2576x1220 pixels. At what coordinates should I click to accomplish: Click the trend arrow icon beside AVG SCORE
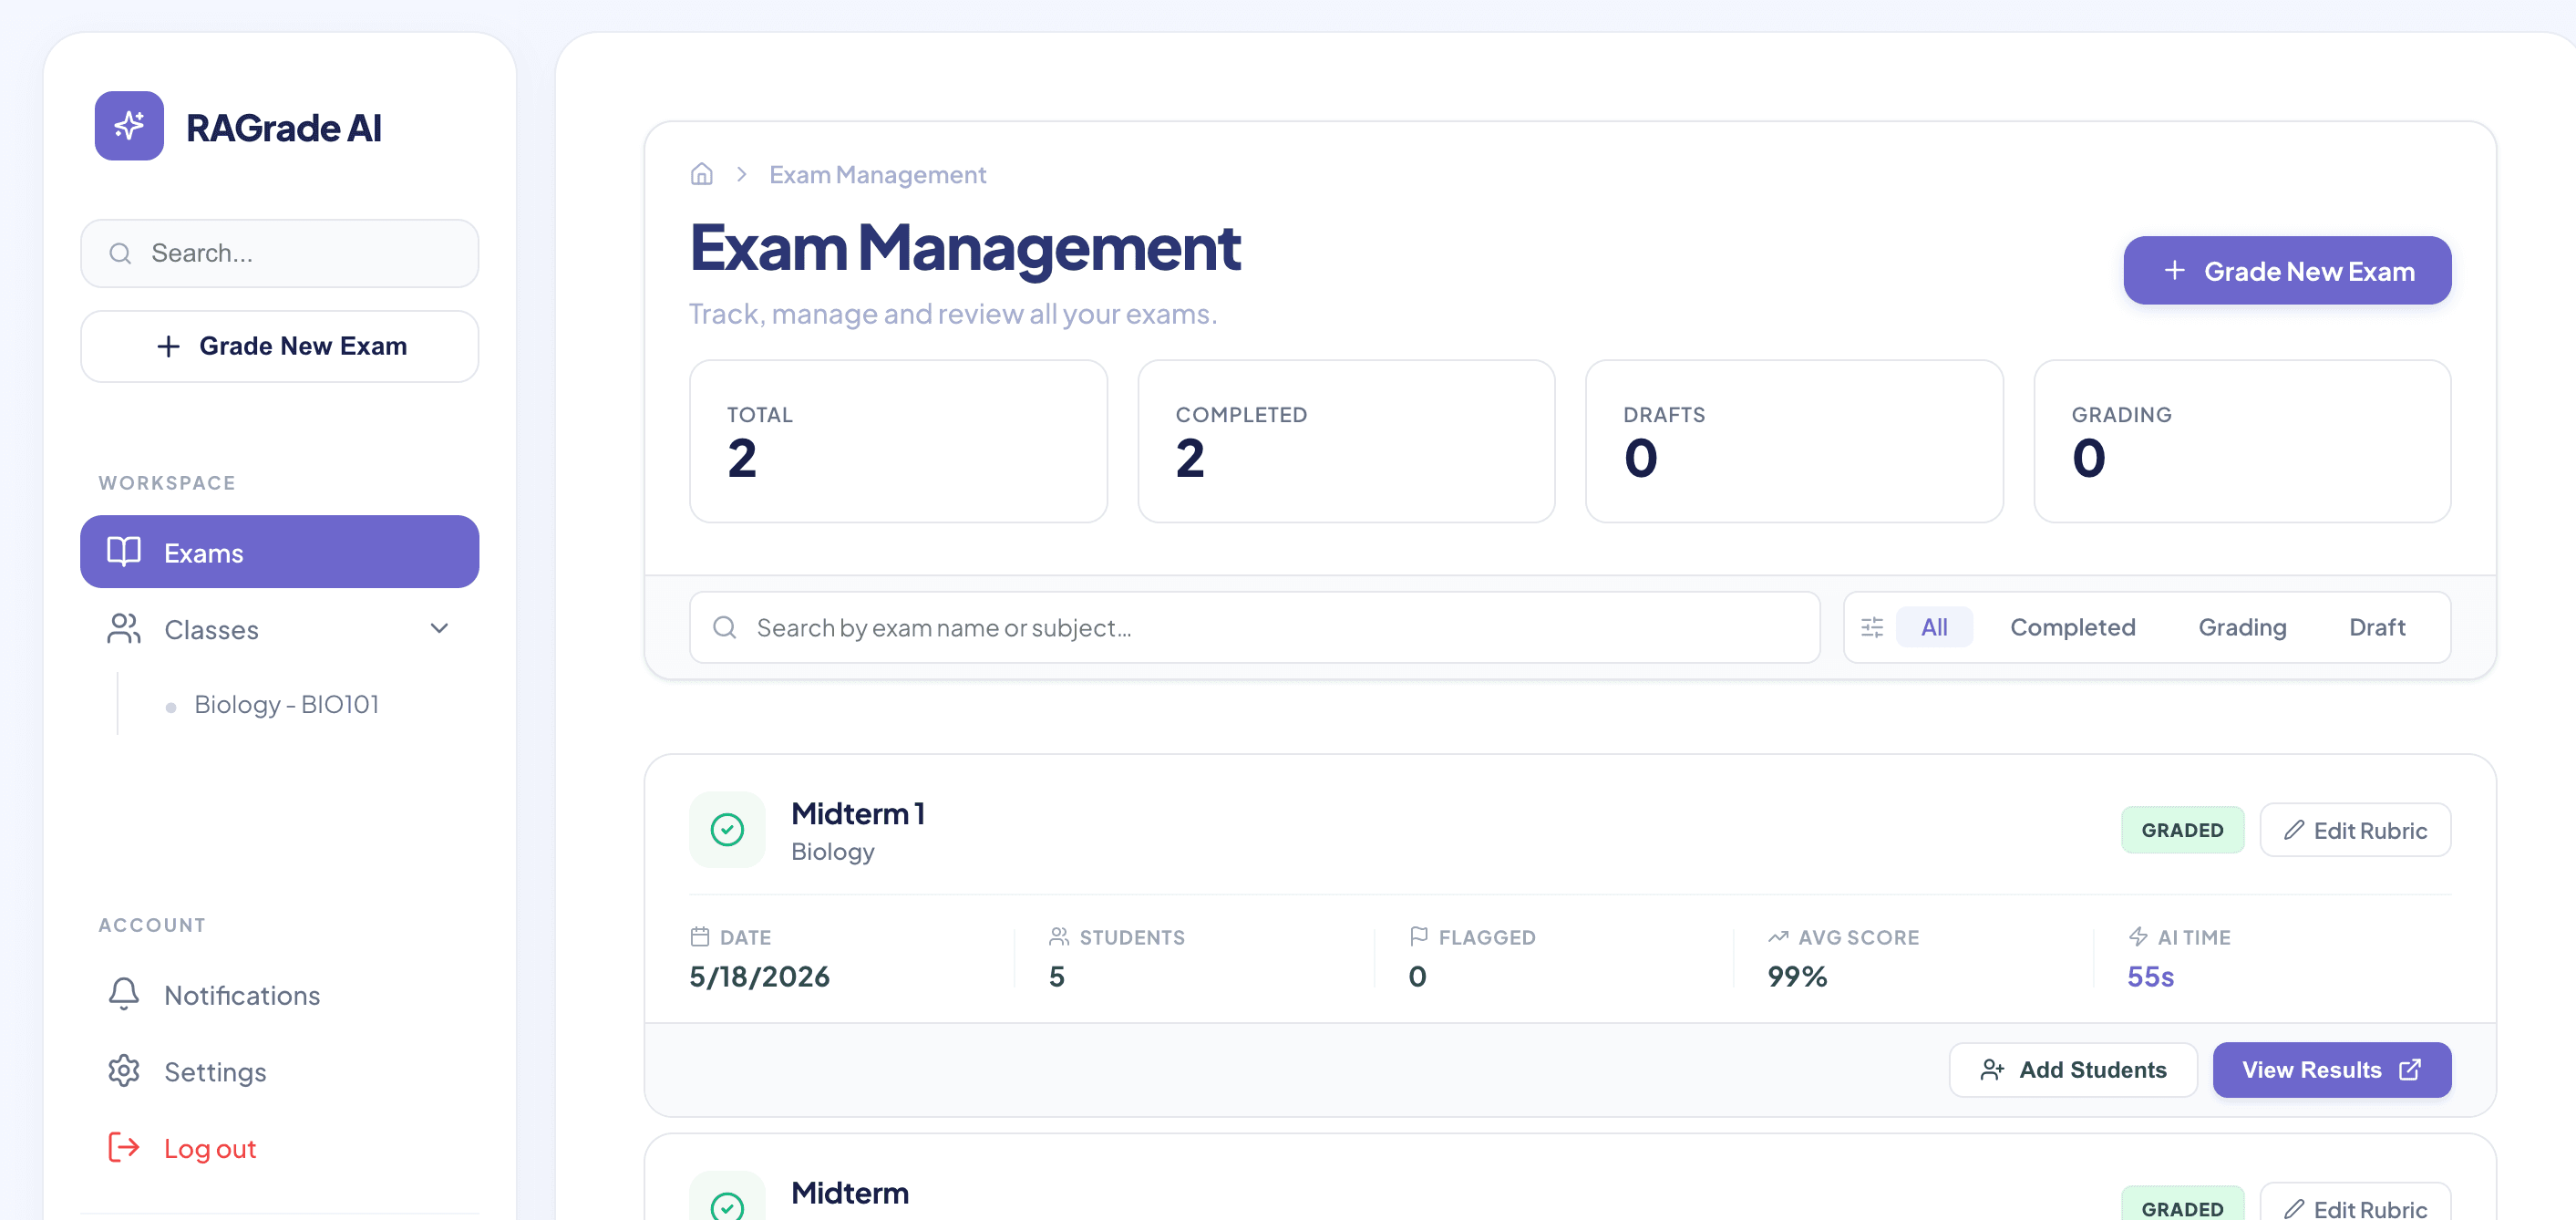click(x=1778, y=937)
